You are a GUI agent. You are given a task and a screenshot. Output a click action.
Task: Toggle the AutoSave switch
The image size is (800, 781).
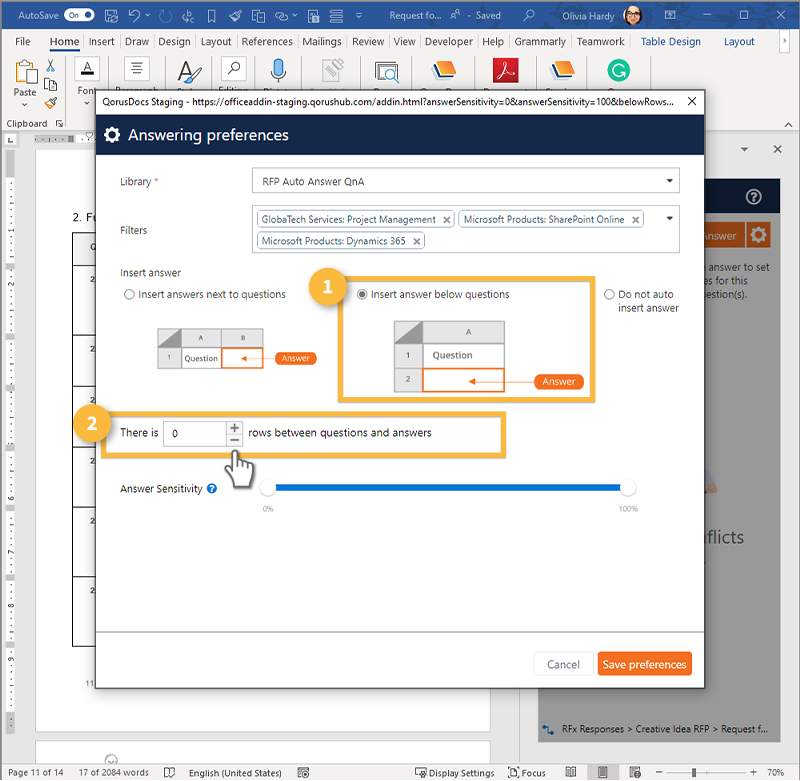click(x=80, y=15)
